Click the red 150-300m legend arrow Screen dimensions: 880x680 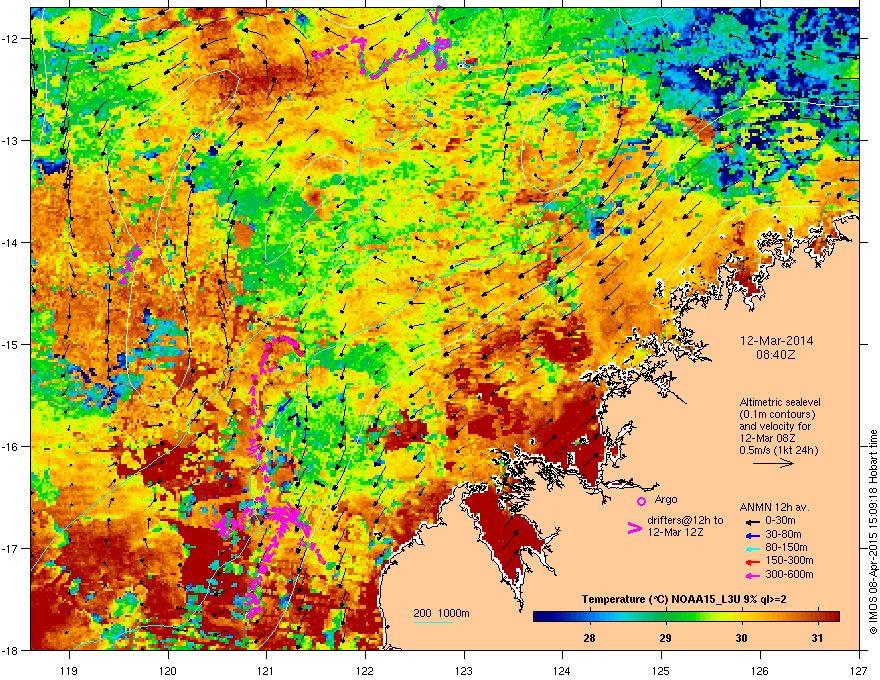click(751, 561)
